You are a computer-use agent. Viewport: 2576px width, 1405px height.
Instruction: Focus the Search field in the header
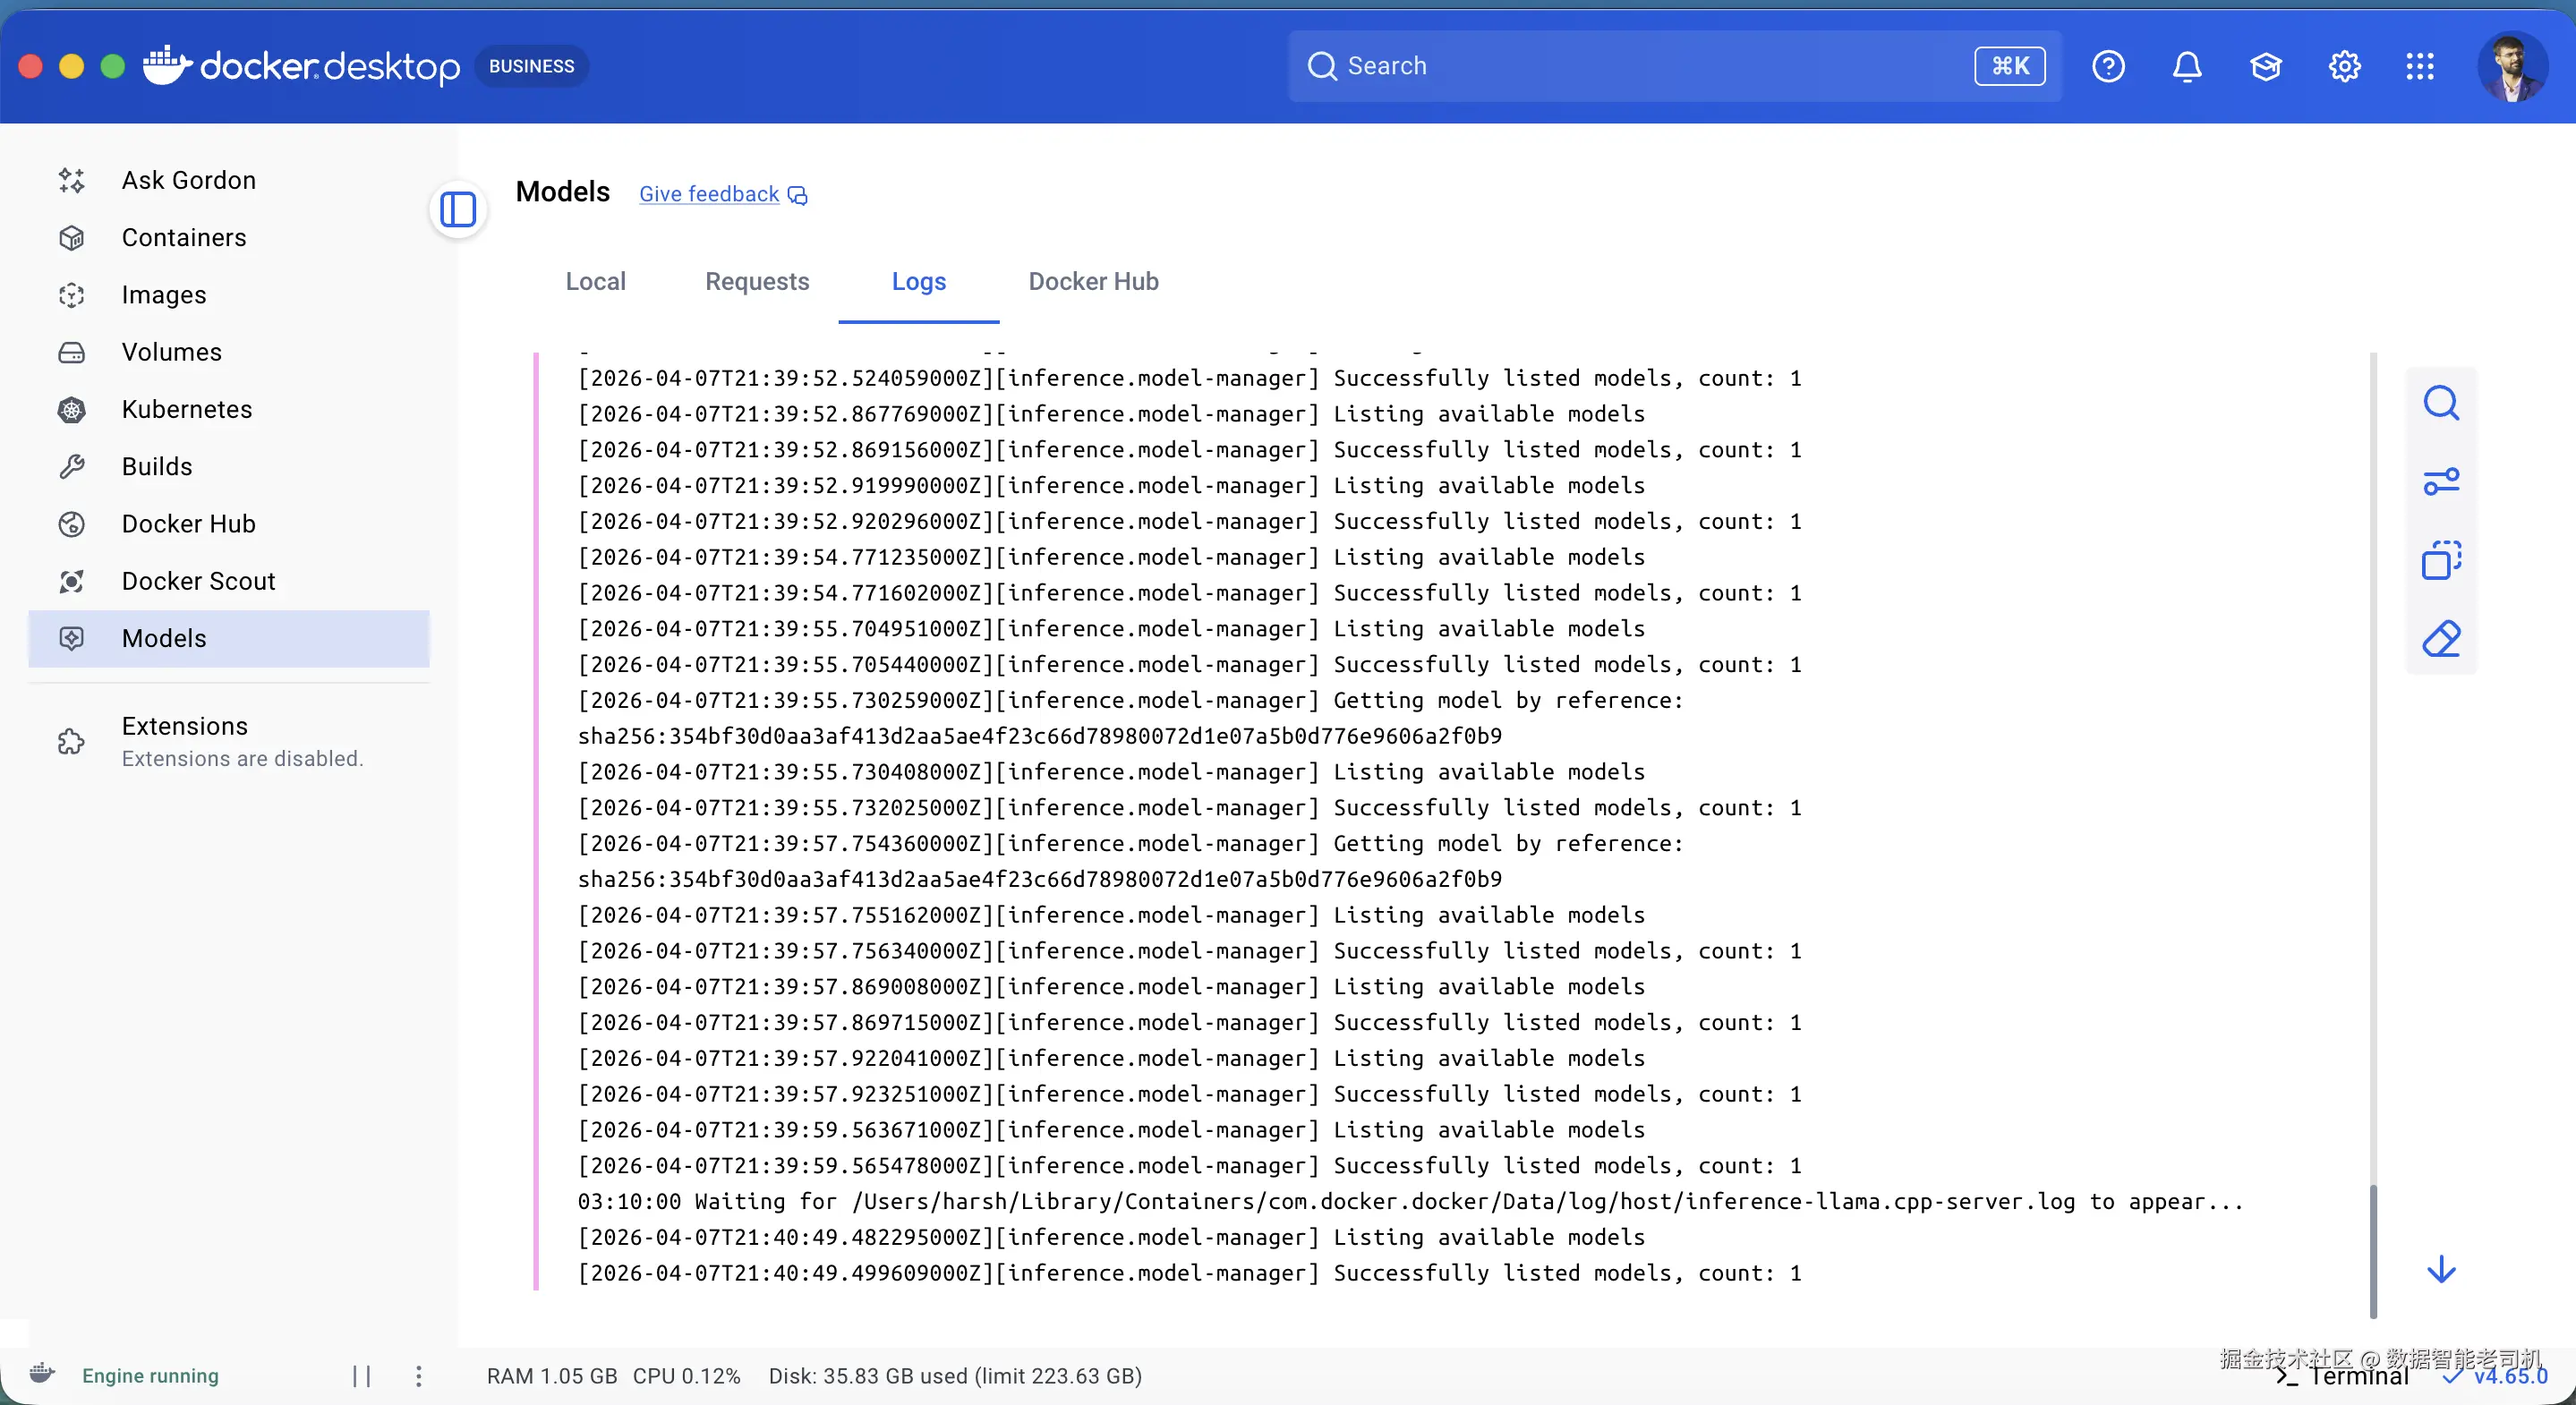pos(1674,66)
